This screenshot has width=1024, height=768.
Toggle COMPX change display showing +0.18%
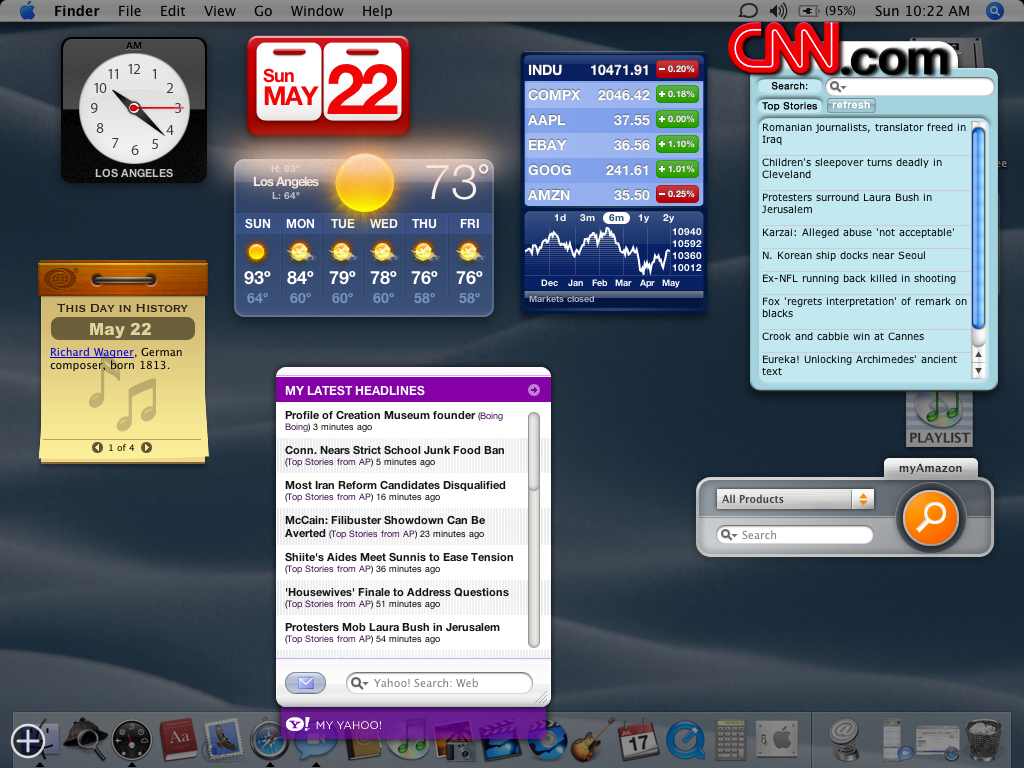[677, 94]
